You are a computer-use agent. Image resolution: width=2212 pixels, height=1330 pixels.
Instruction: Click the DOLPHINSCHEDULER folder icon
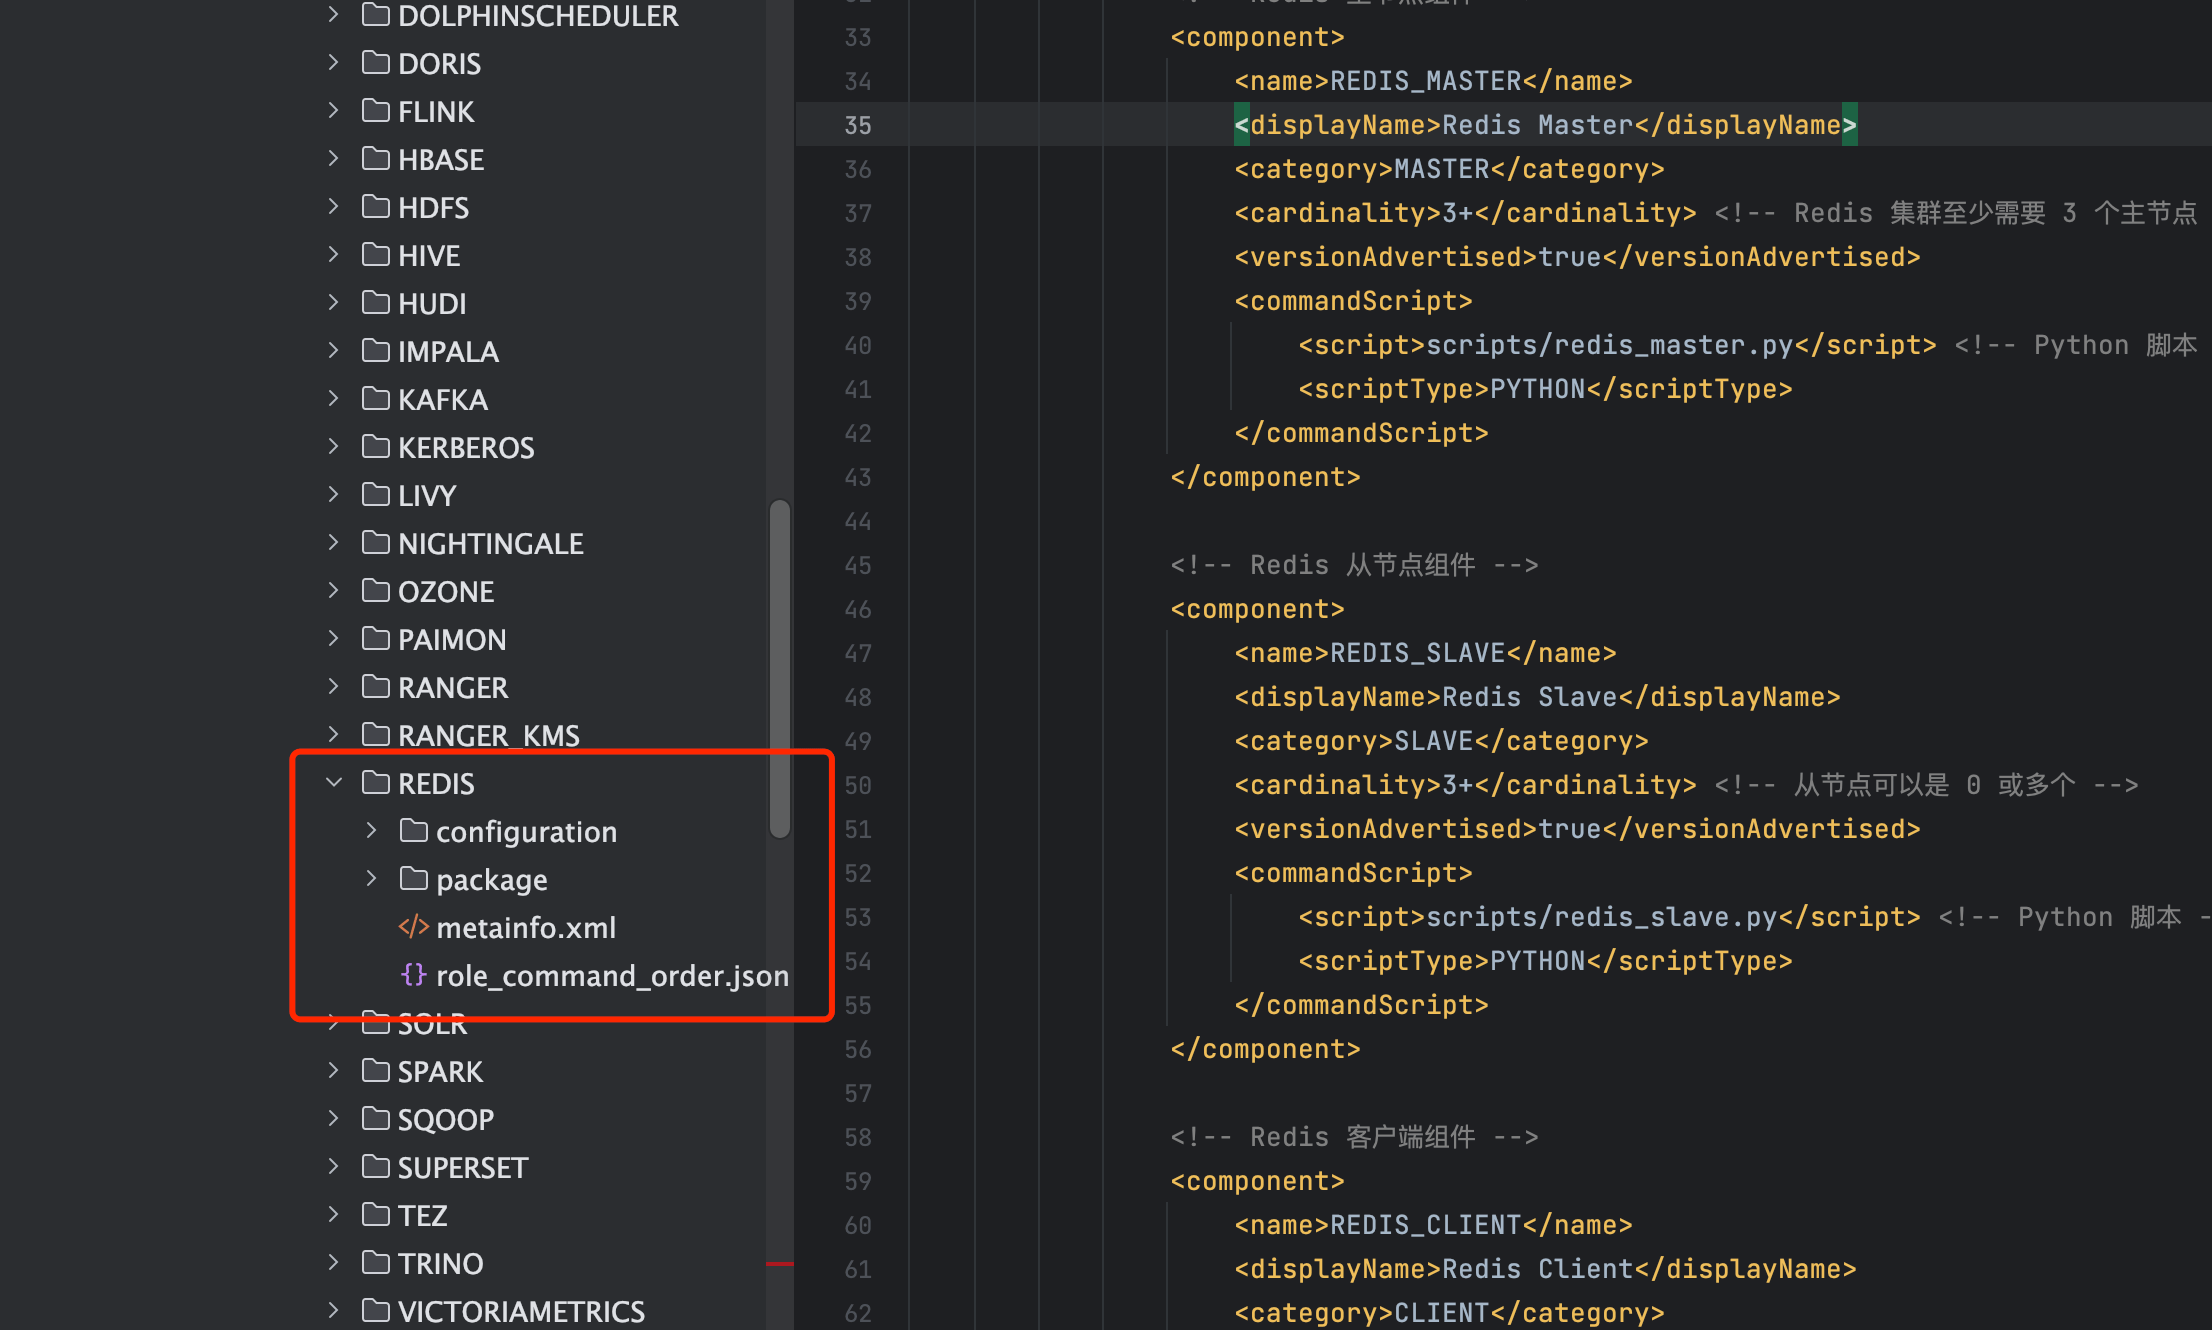point(376,14)
